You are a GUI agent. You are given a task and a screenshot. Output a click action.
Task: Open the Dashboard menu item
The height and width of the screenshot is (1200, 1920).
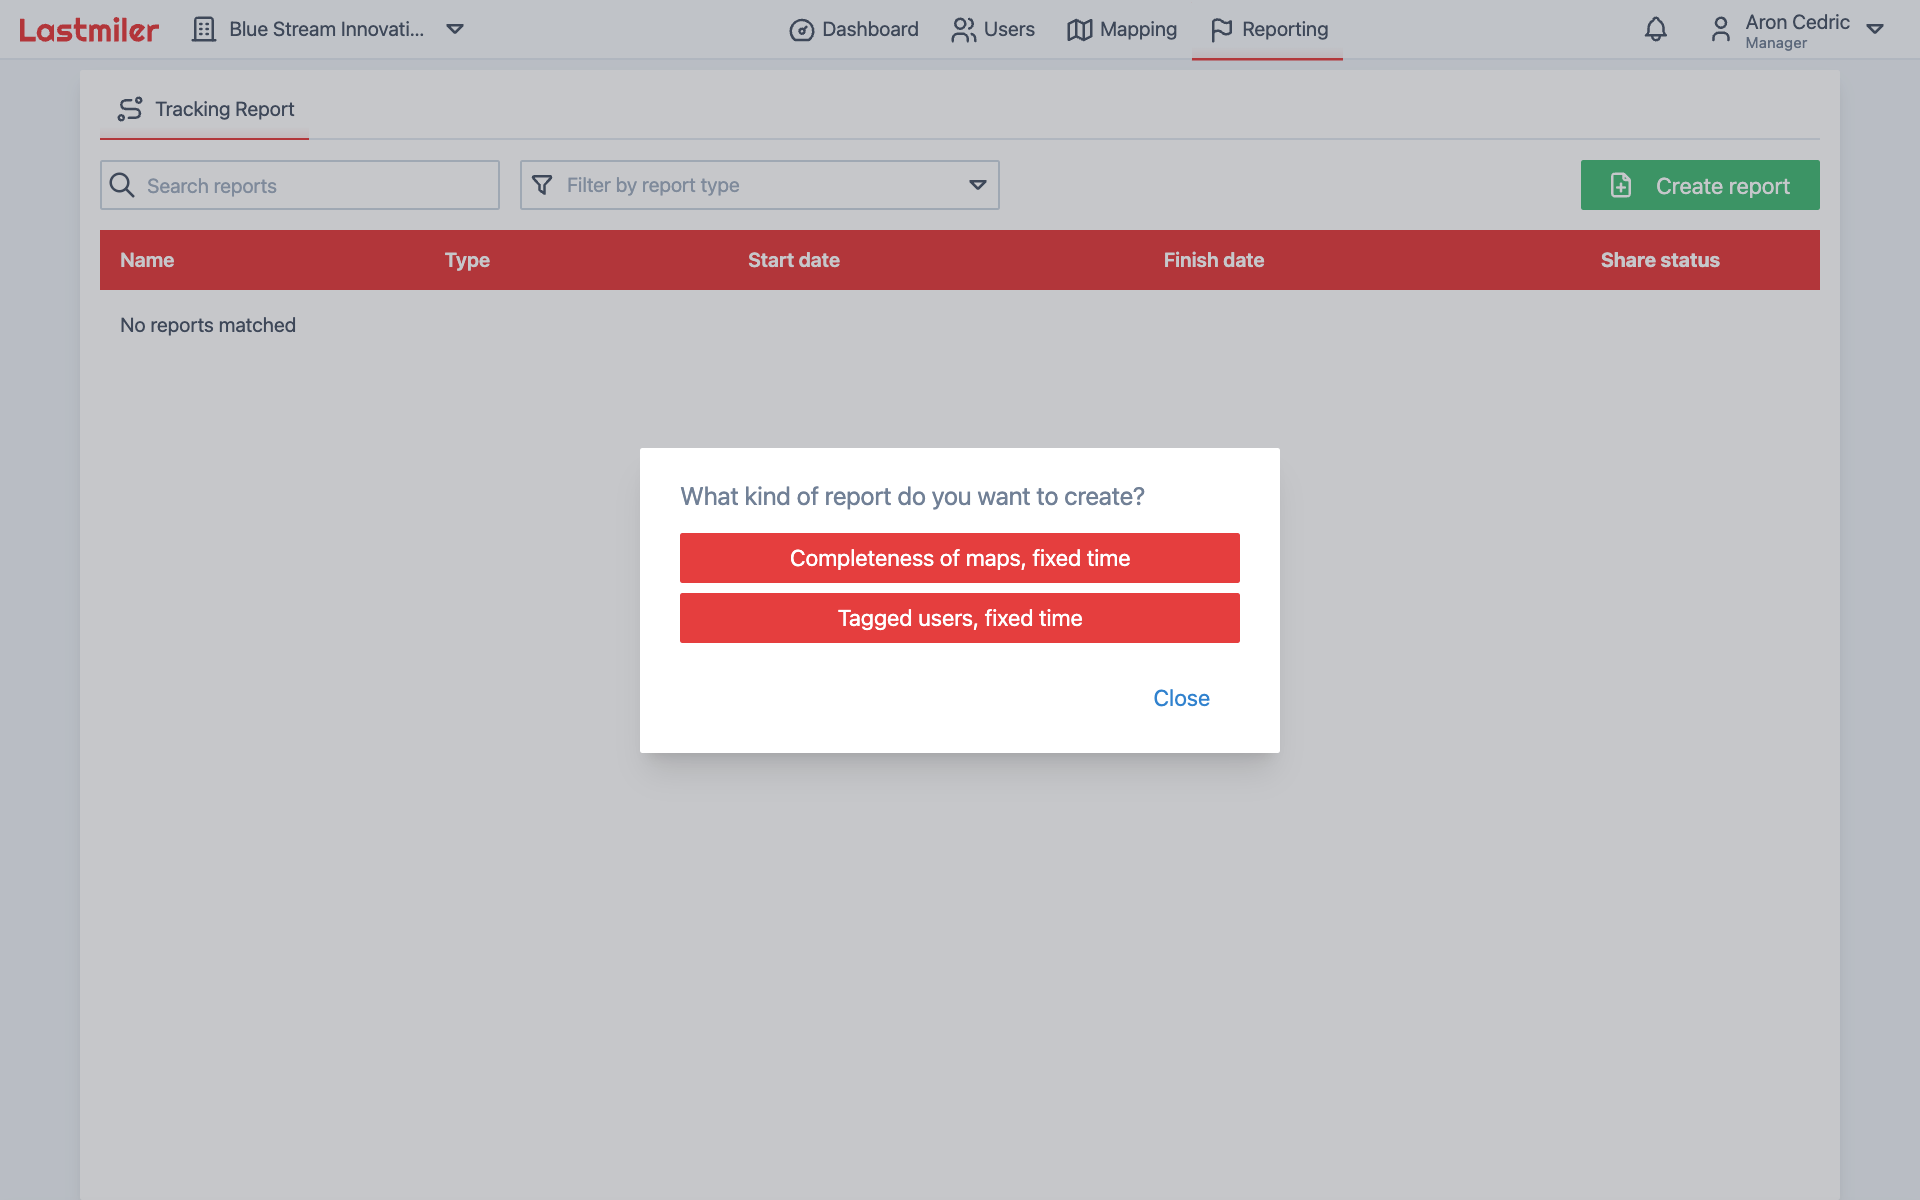[x=854, y=30]
